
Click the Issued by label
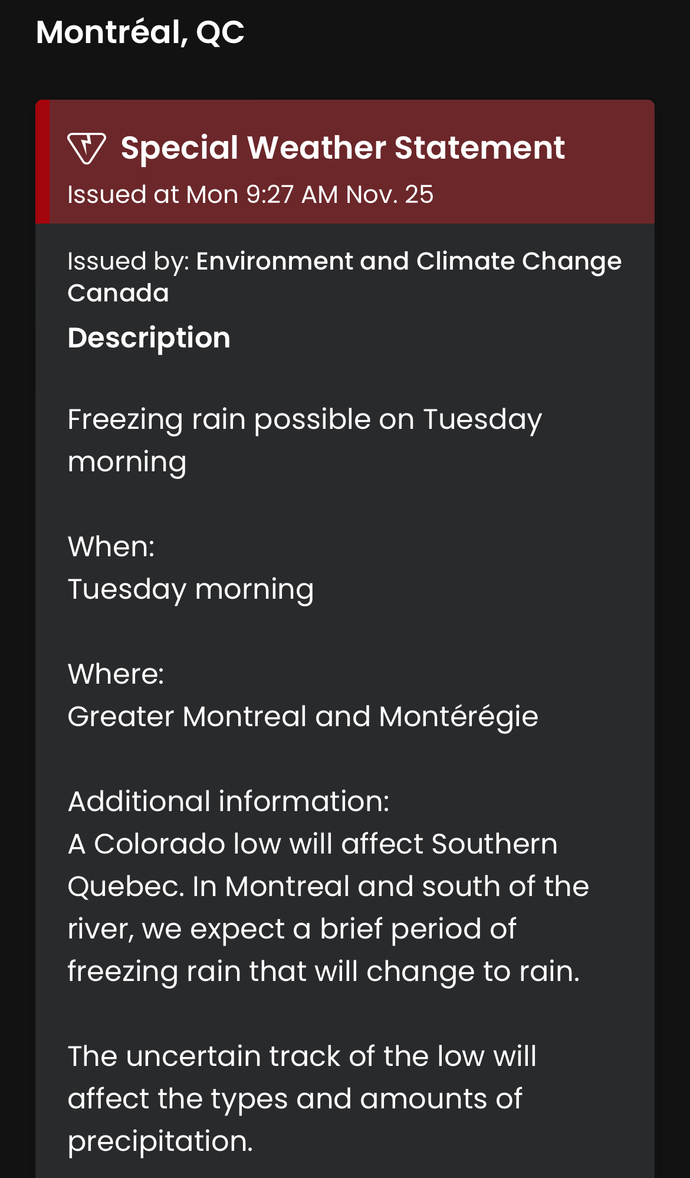129,261
